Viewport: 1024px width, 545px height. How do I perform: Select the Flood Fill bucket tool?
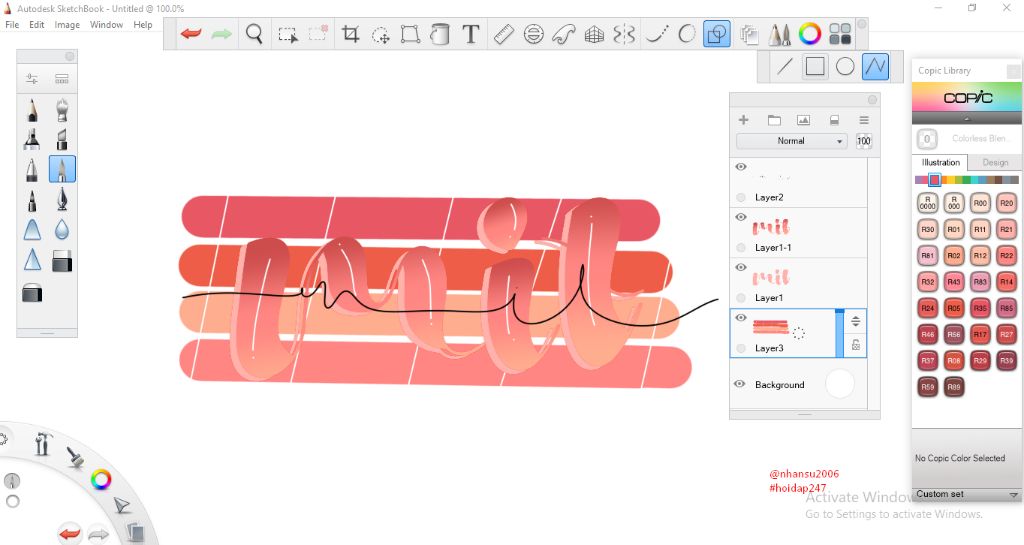pyautogui.click(x=440, y=34)
